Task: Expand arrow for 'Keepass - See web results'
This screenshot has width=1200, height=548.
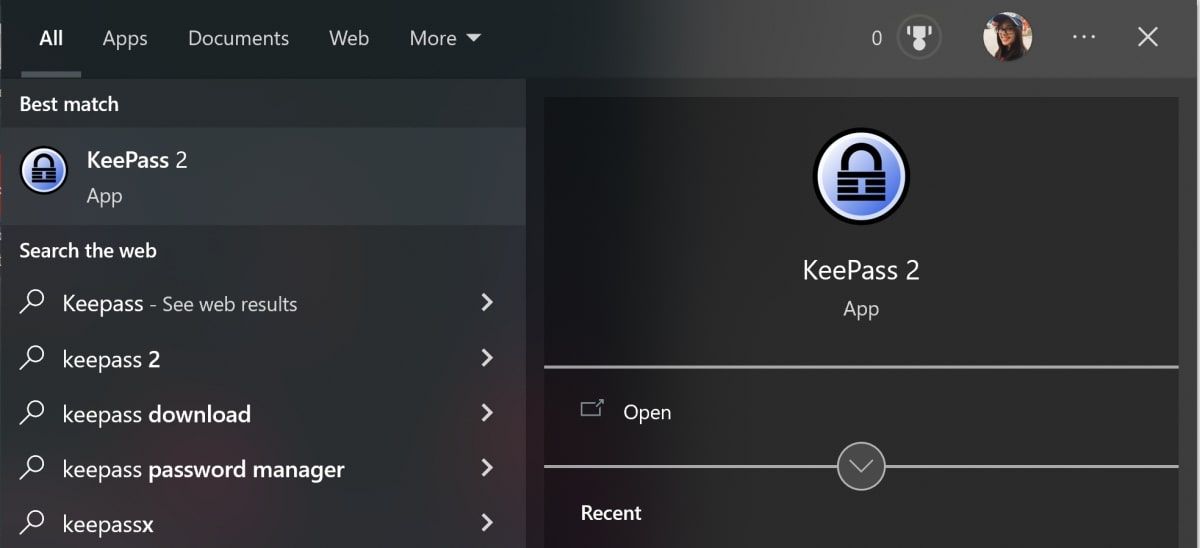Action: 487,302
